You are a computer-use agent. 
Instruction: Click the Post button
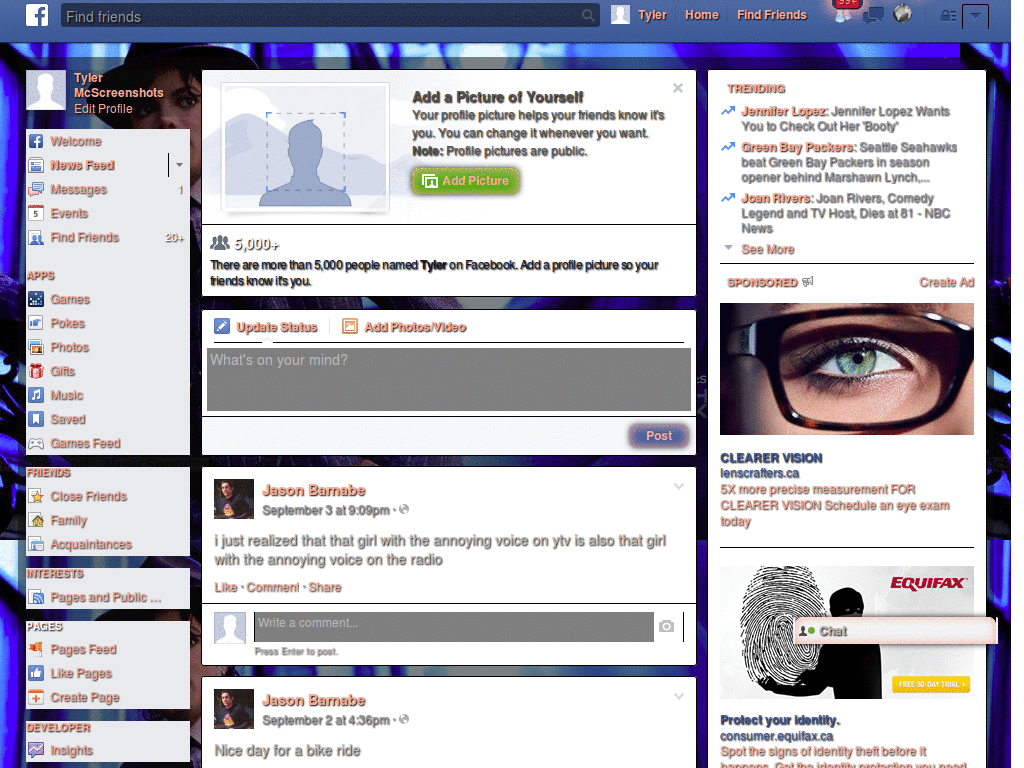point(659,436)
